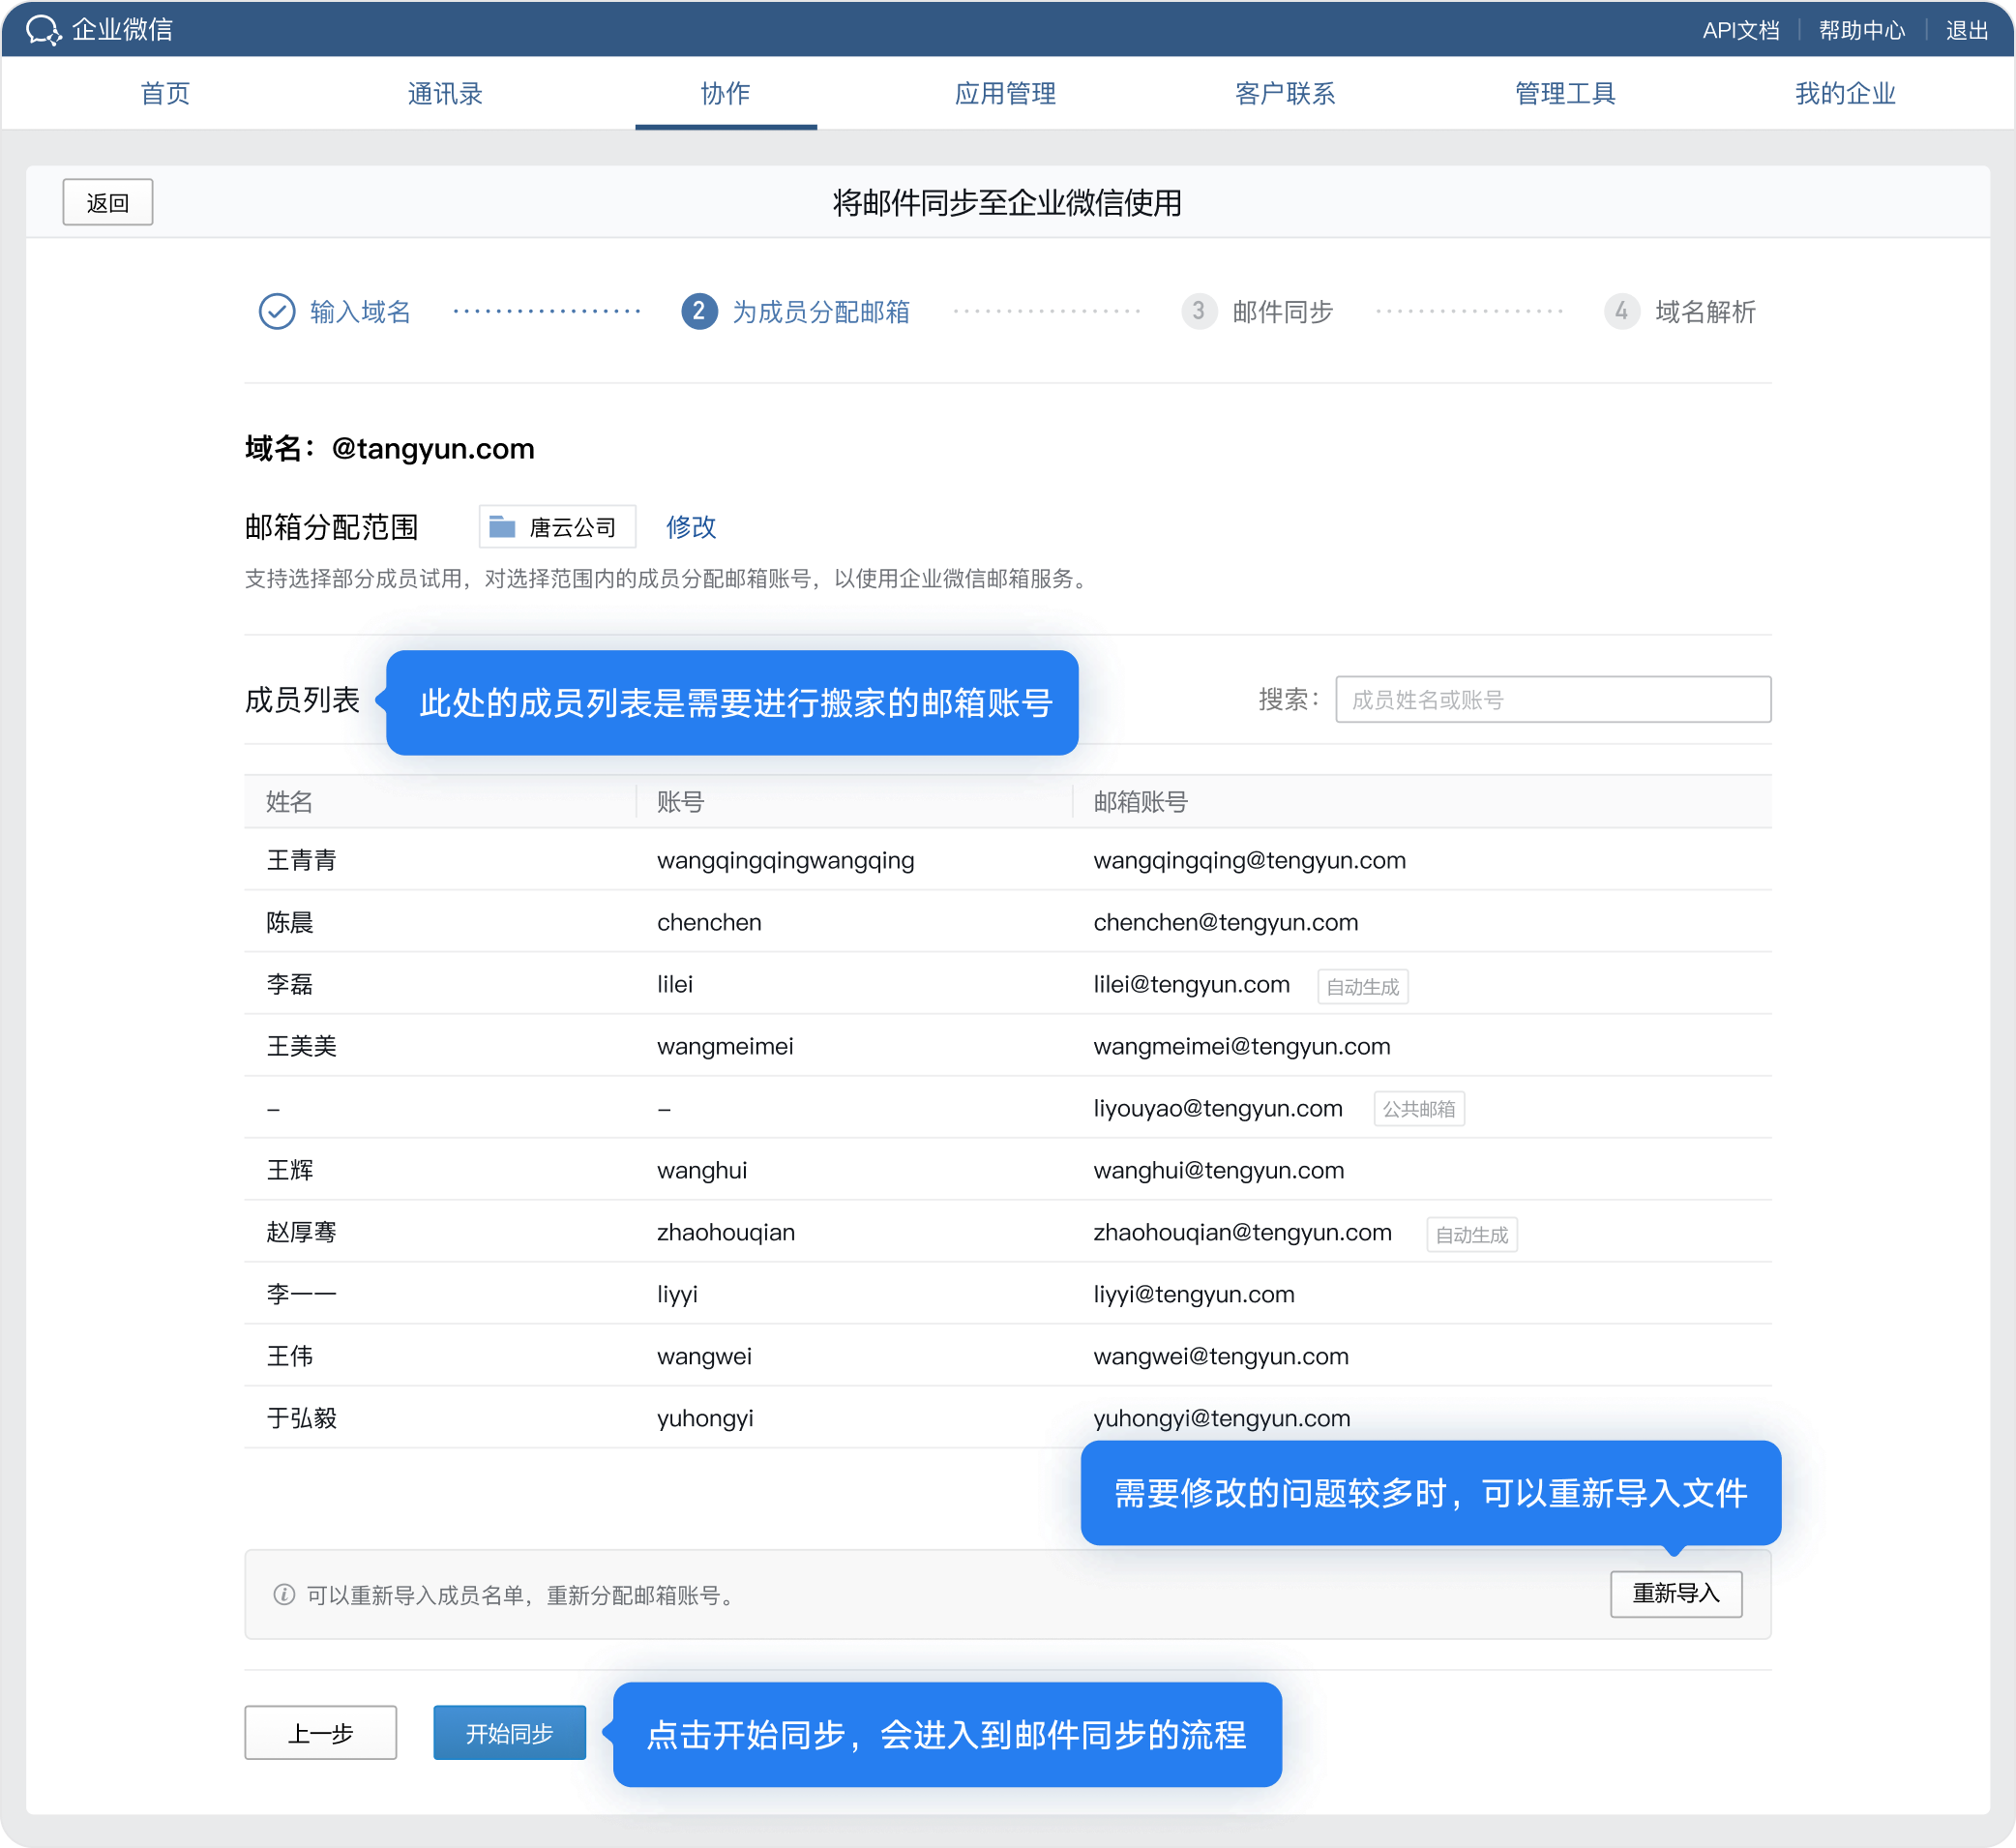The image size is (2016, 1848).
Task: Open the 帮助中心 link
Action: pyautogui.click(x=1861, y=30)
